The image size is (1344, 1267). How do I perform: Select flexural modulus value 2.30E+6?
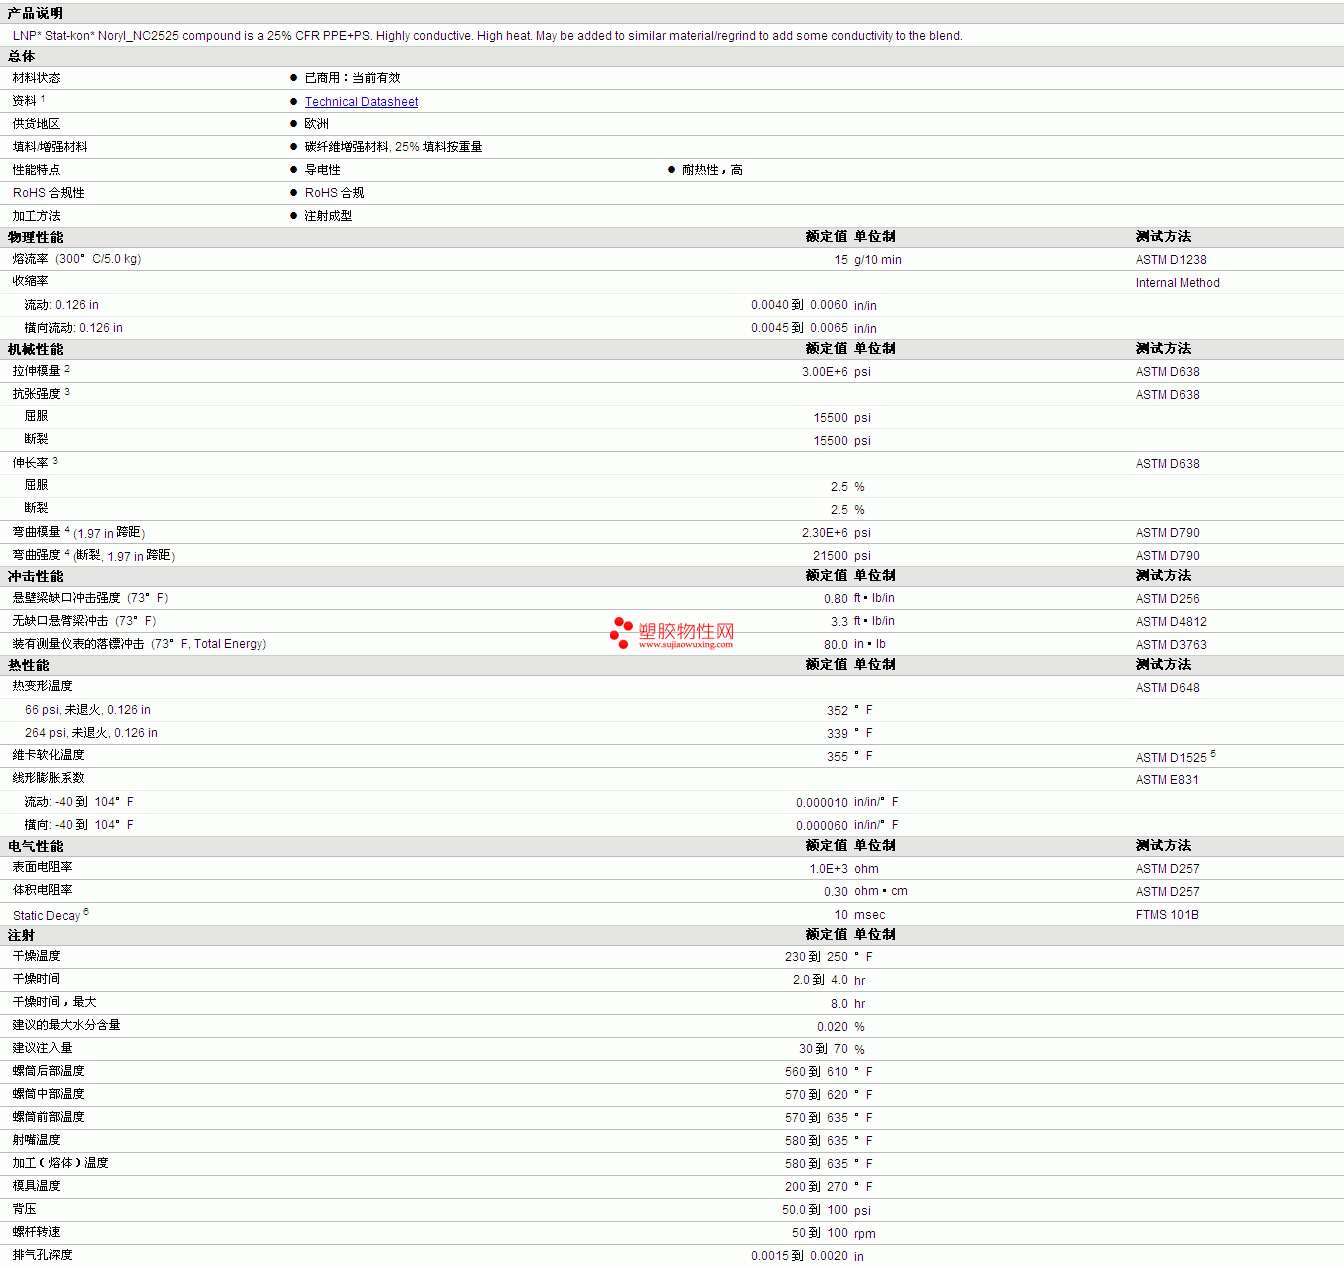pyautogui.click(x=825, y=533)
